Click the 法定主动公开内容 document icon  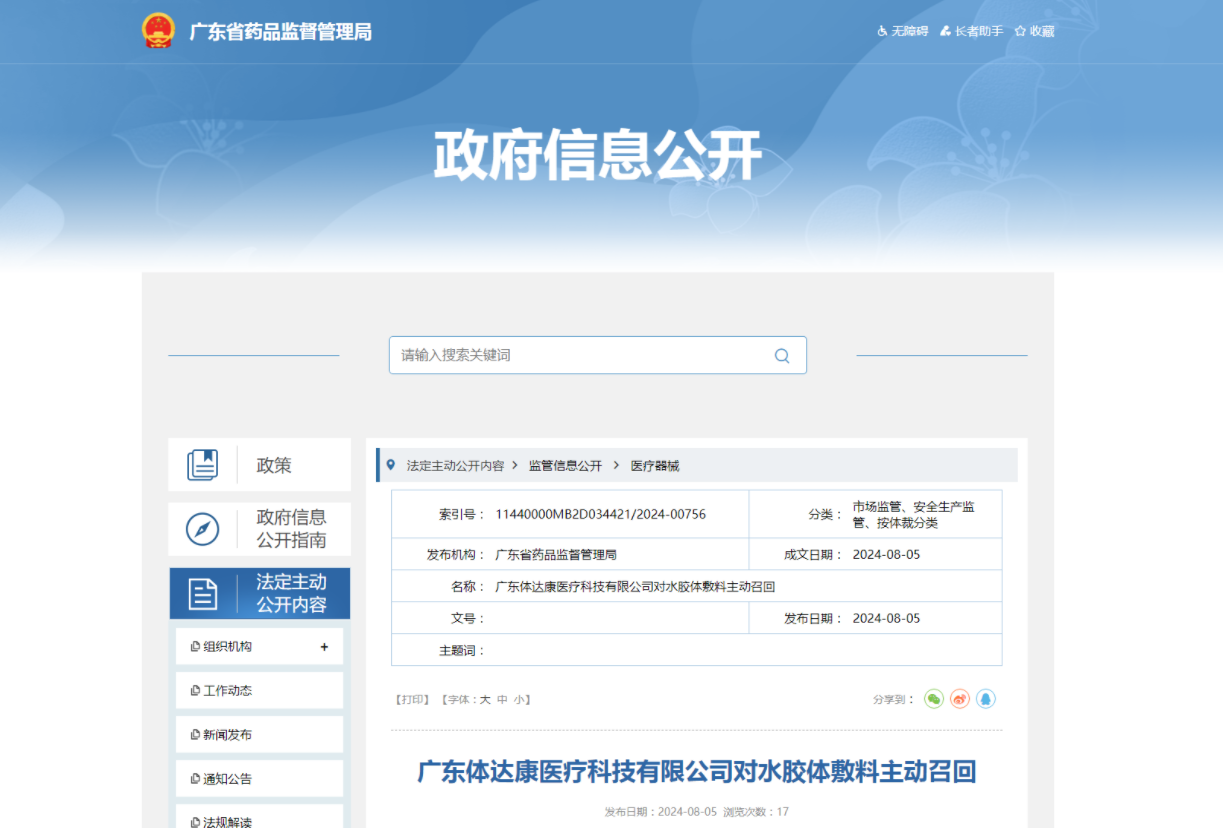tap(203, 594)
